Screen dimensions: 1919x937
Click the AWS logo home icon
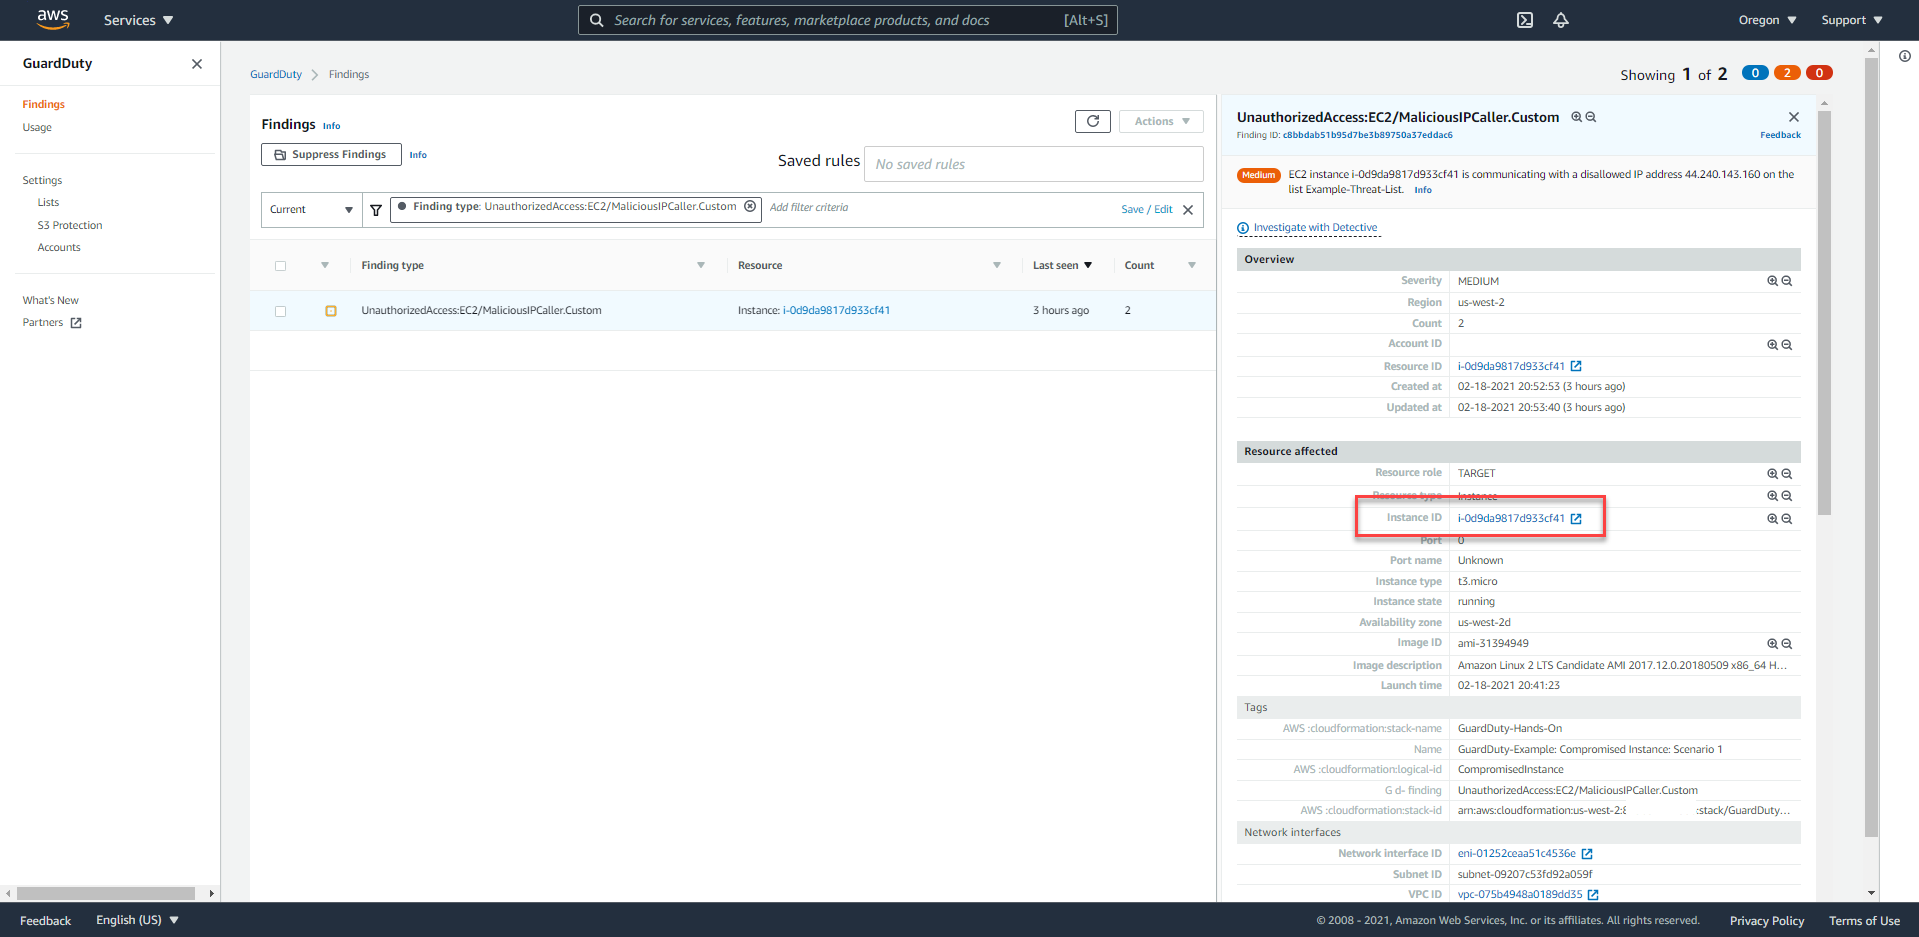click(x=53, y=20)
